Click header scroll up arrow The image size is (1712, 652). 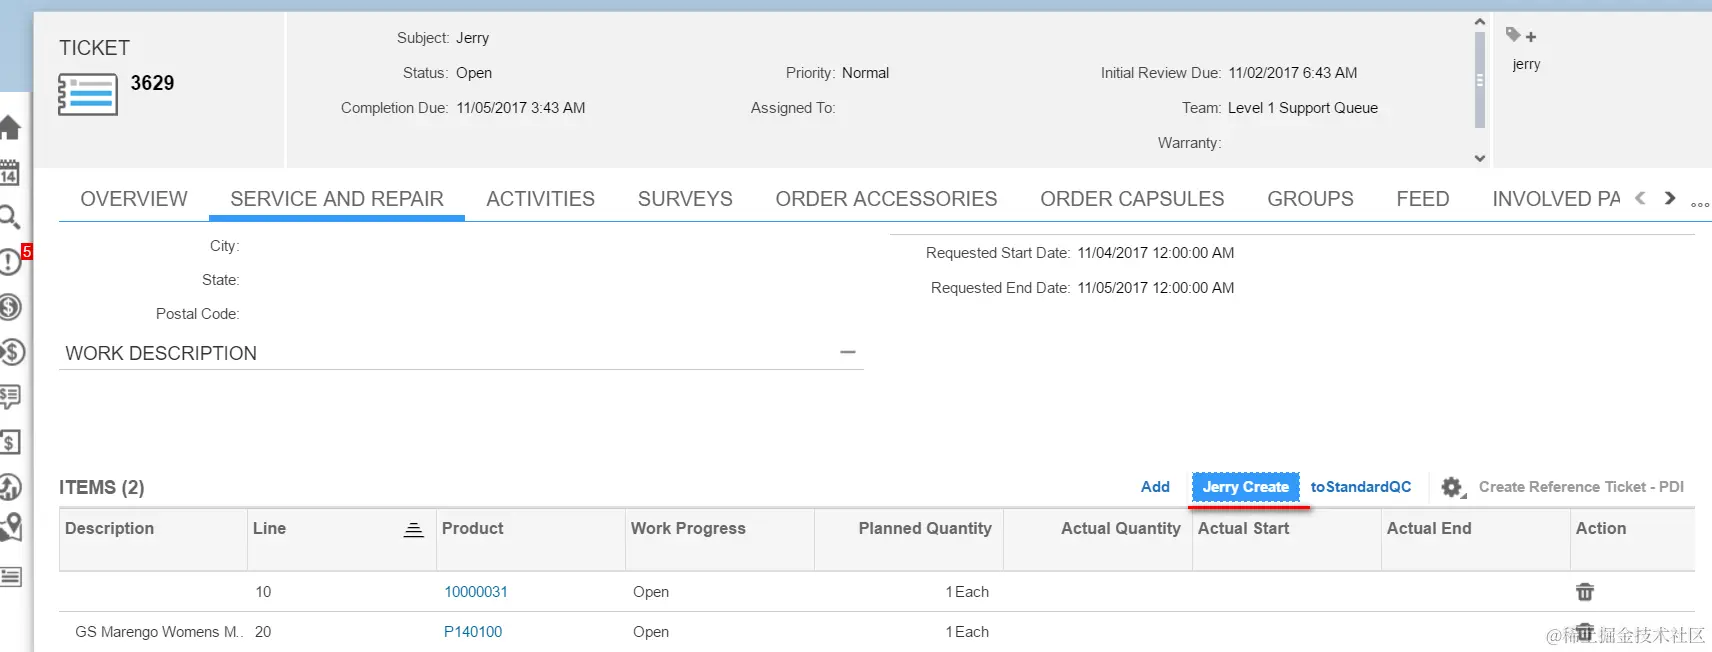click(x=1480, y=22)
